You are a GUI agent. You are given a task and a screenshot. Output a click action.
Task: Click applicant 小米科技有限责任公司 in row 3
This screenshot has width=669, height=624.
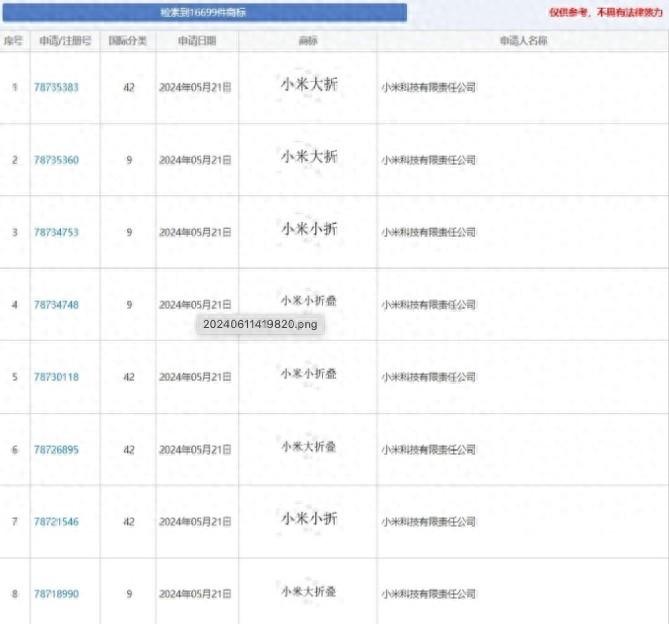click(x=428, y=232)
